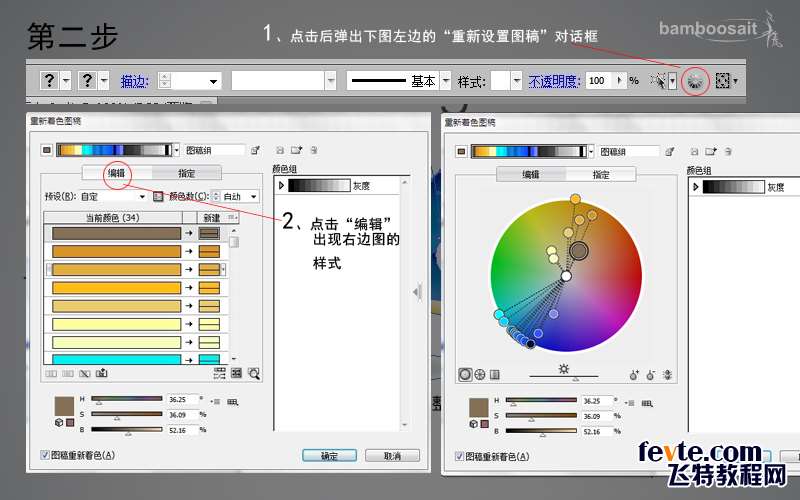Click the 确定 OK button

point(329,456)
